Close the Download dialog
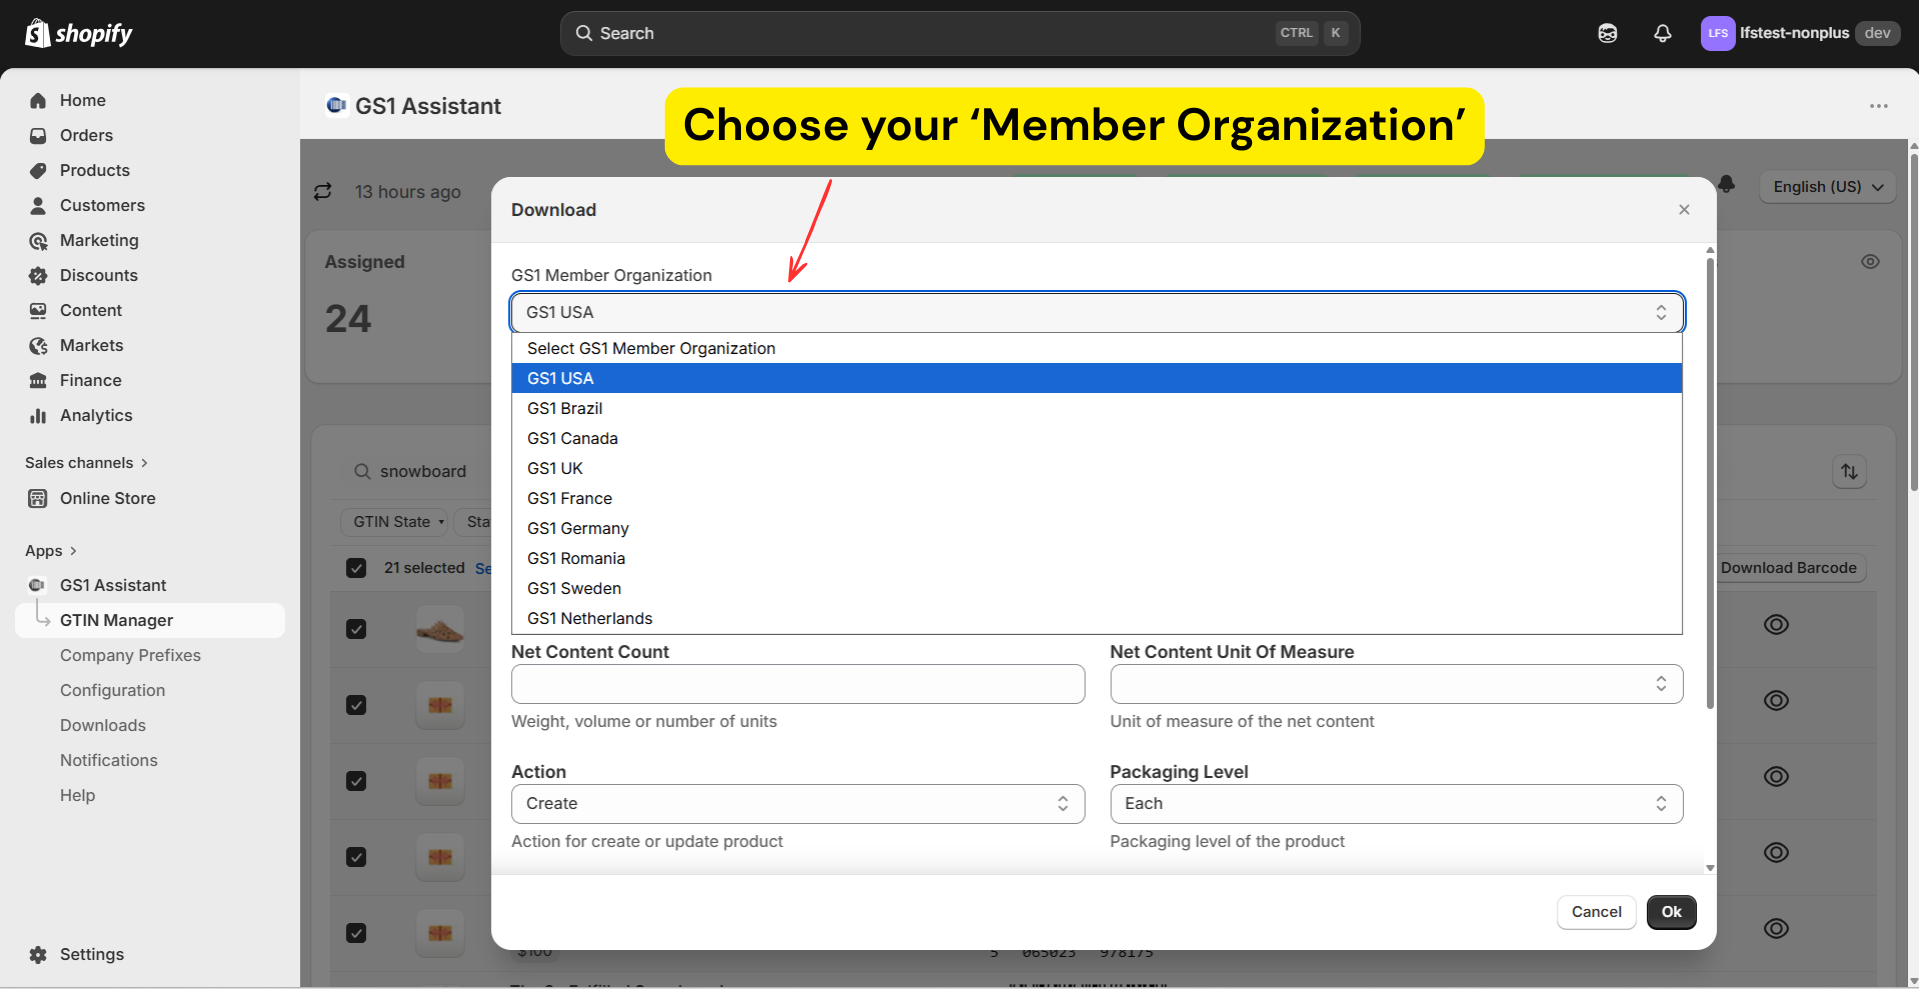1919x989 pixels. click(1684, 210)
